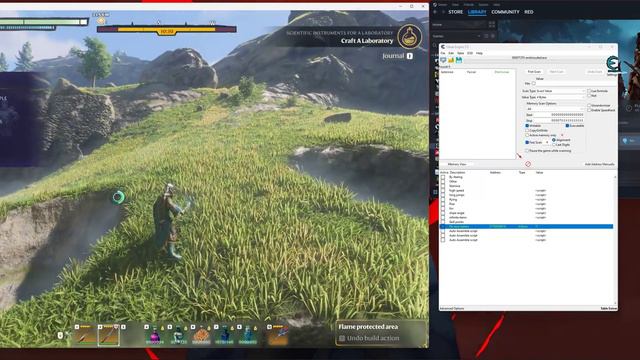Viewport: 640px width, 360px height.
Task: Toggle the Hex checkbox
Action: coord(533,83)
